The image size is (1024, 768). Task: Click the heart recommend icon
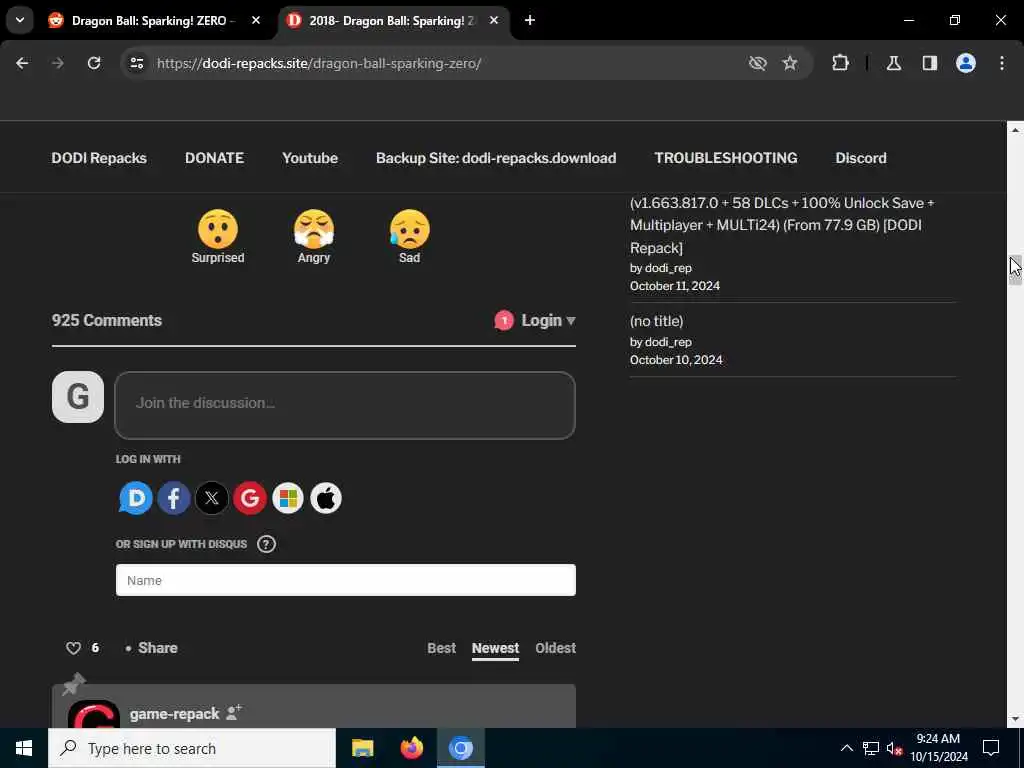pos(73,648)
